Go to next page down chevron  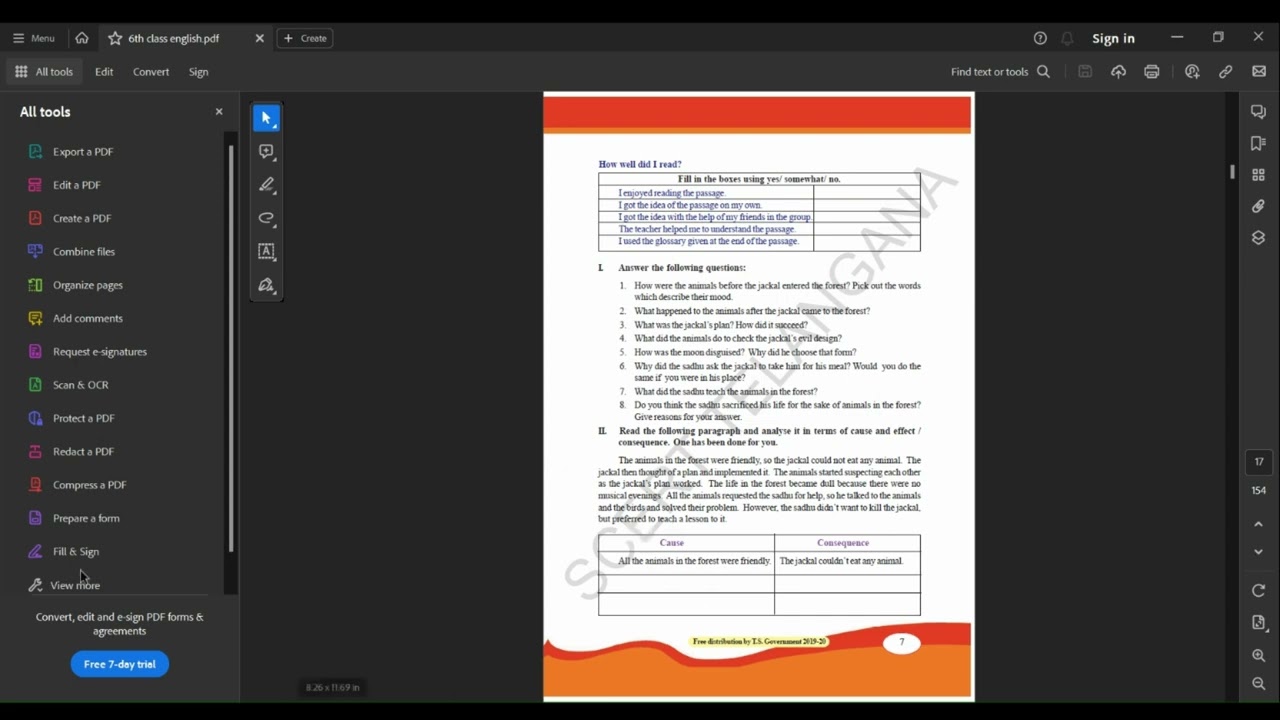tap(1259, 552)
